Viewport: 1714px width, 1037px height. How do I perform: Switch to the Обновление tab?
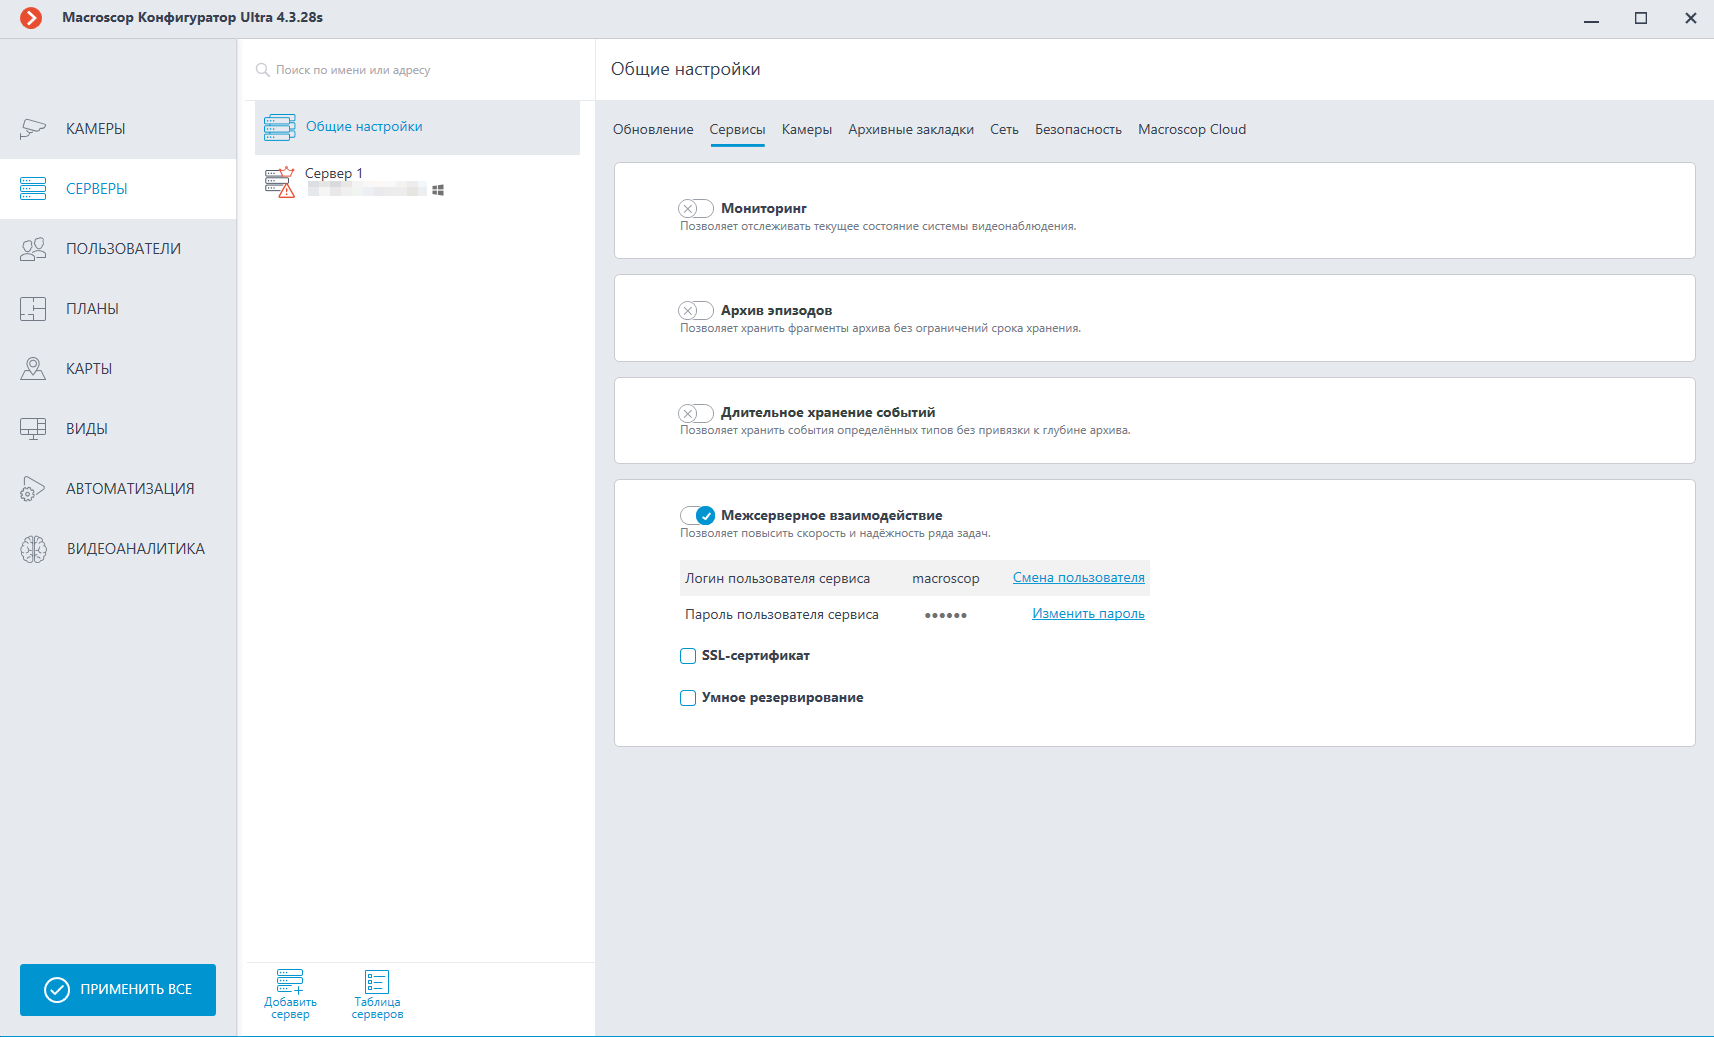point(653,130)
